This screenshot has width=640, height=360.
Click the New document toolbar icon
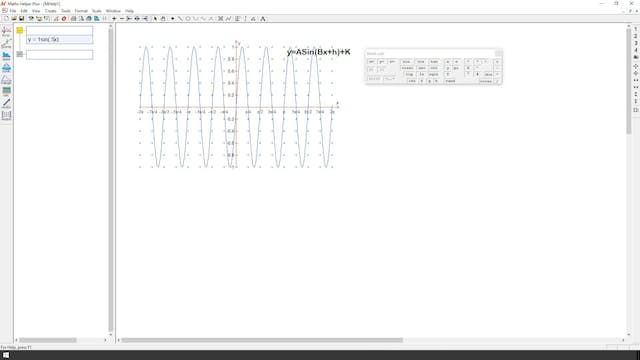coord(6,18)
